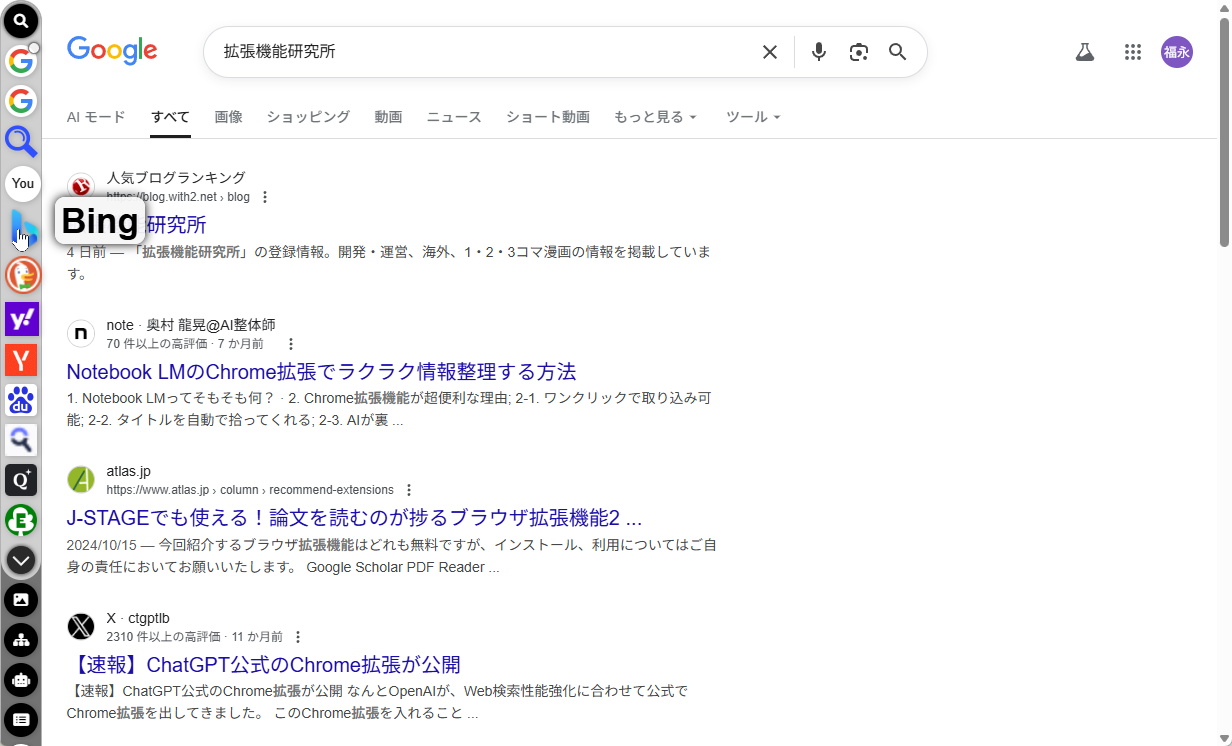
Task: Switch to the ショート動画 tab
Action: coord(548,117)
